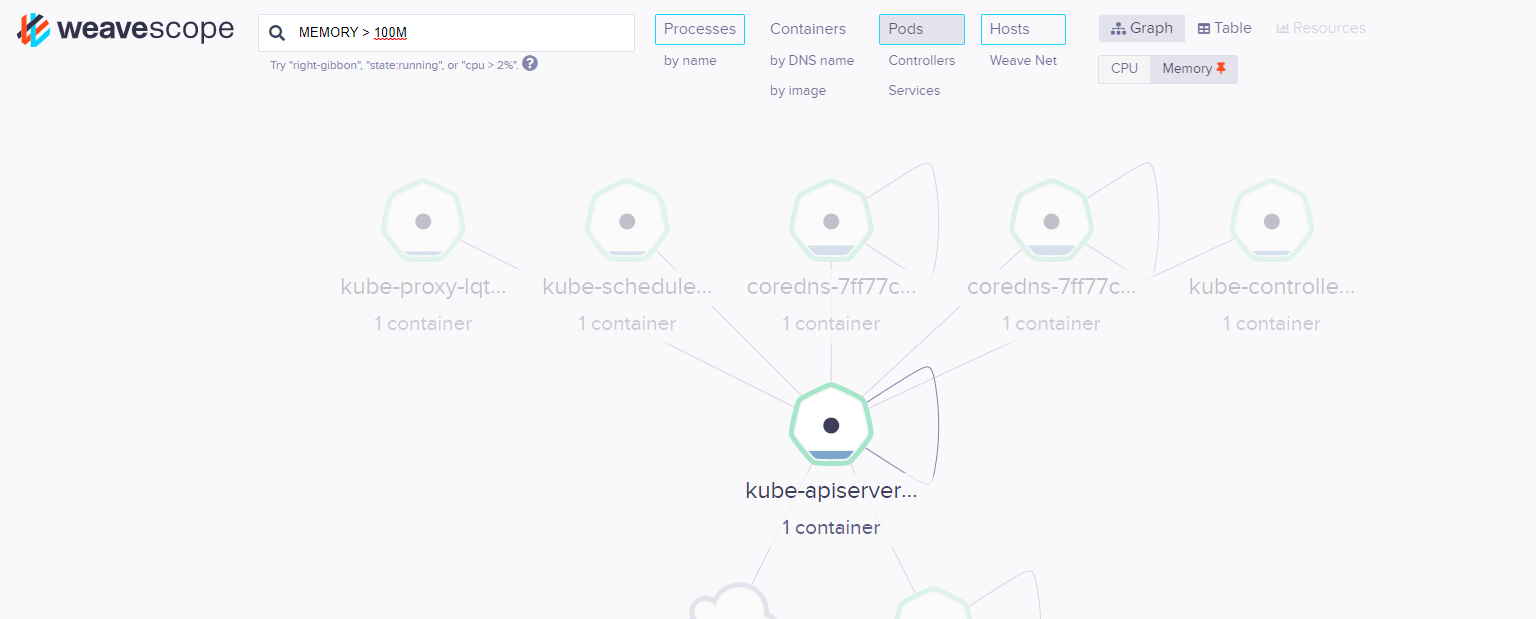Click into the search field containing MEMORY > 100M
The height and width of the screenshot is (619, 1536).
point(446,33)
